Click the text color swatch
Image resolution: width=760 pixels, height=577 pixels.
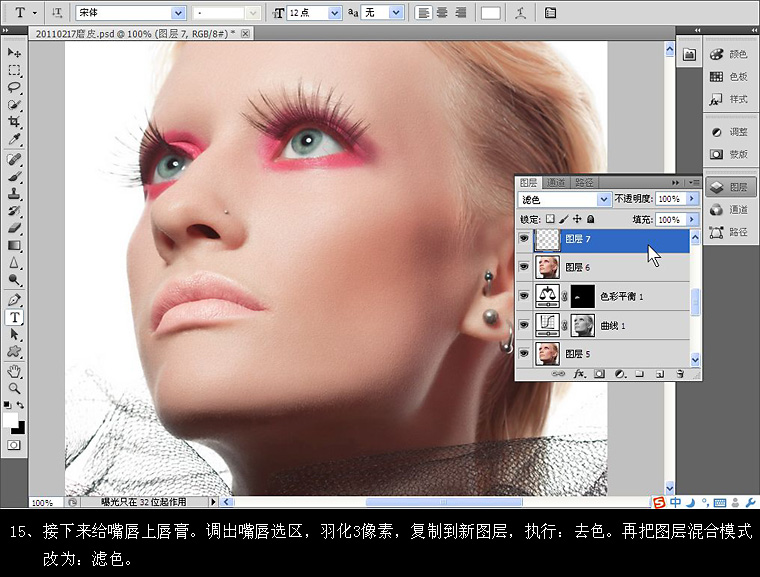point(491,13)
